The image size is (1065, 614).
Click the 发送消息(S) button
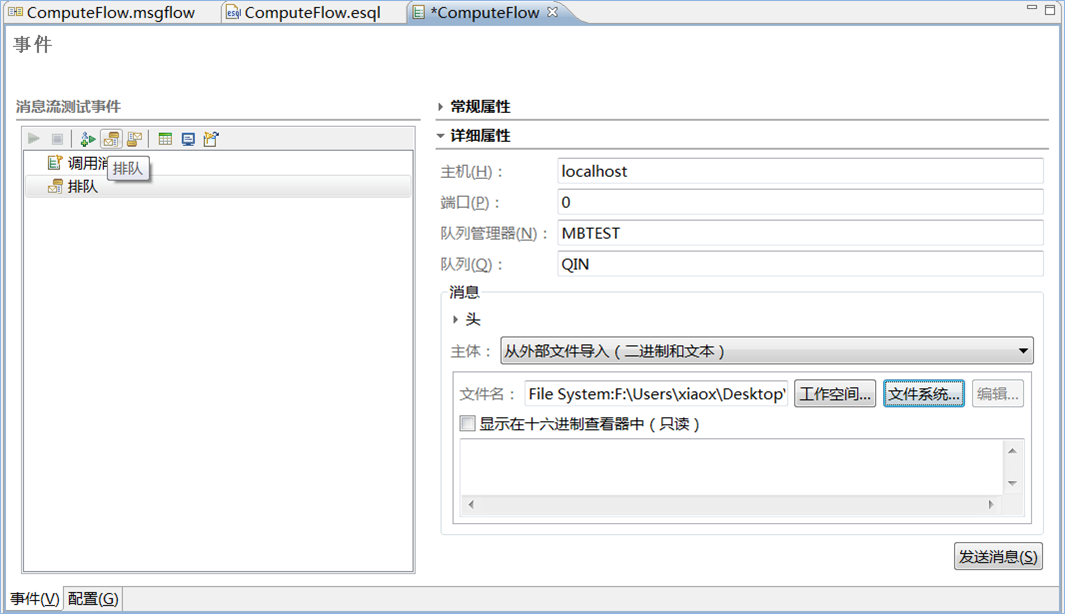(998, 556)
